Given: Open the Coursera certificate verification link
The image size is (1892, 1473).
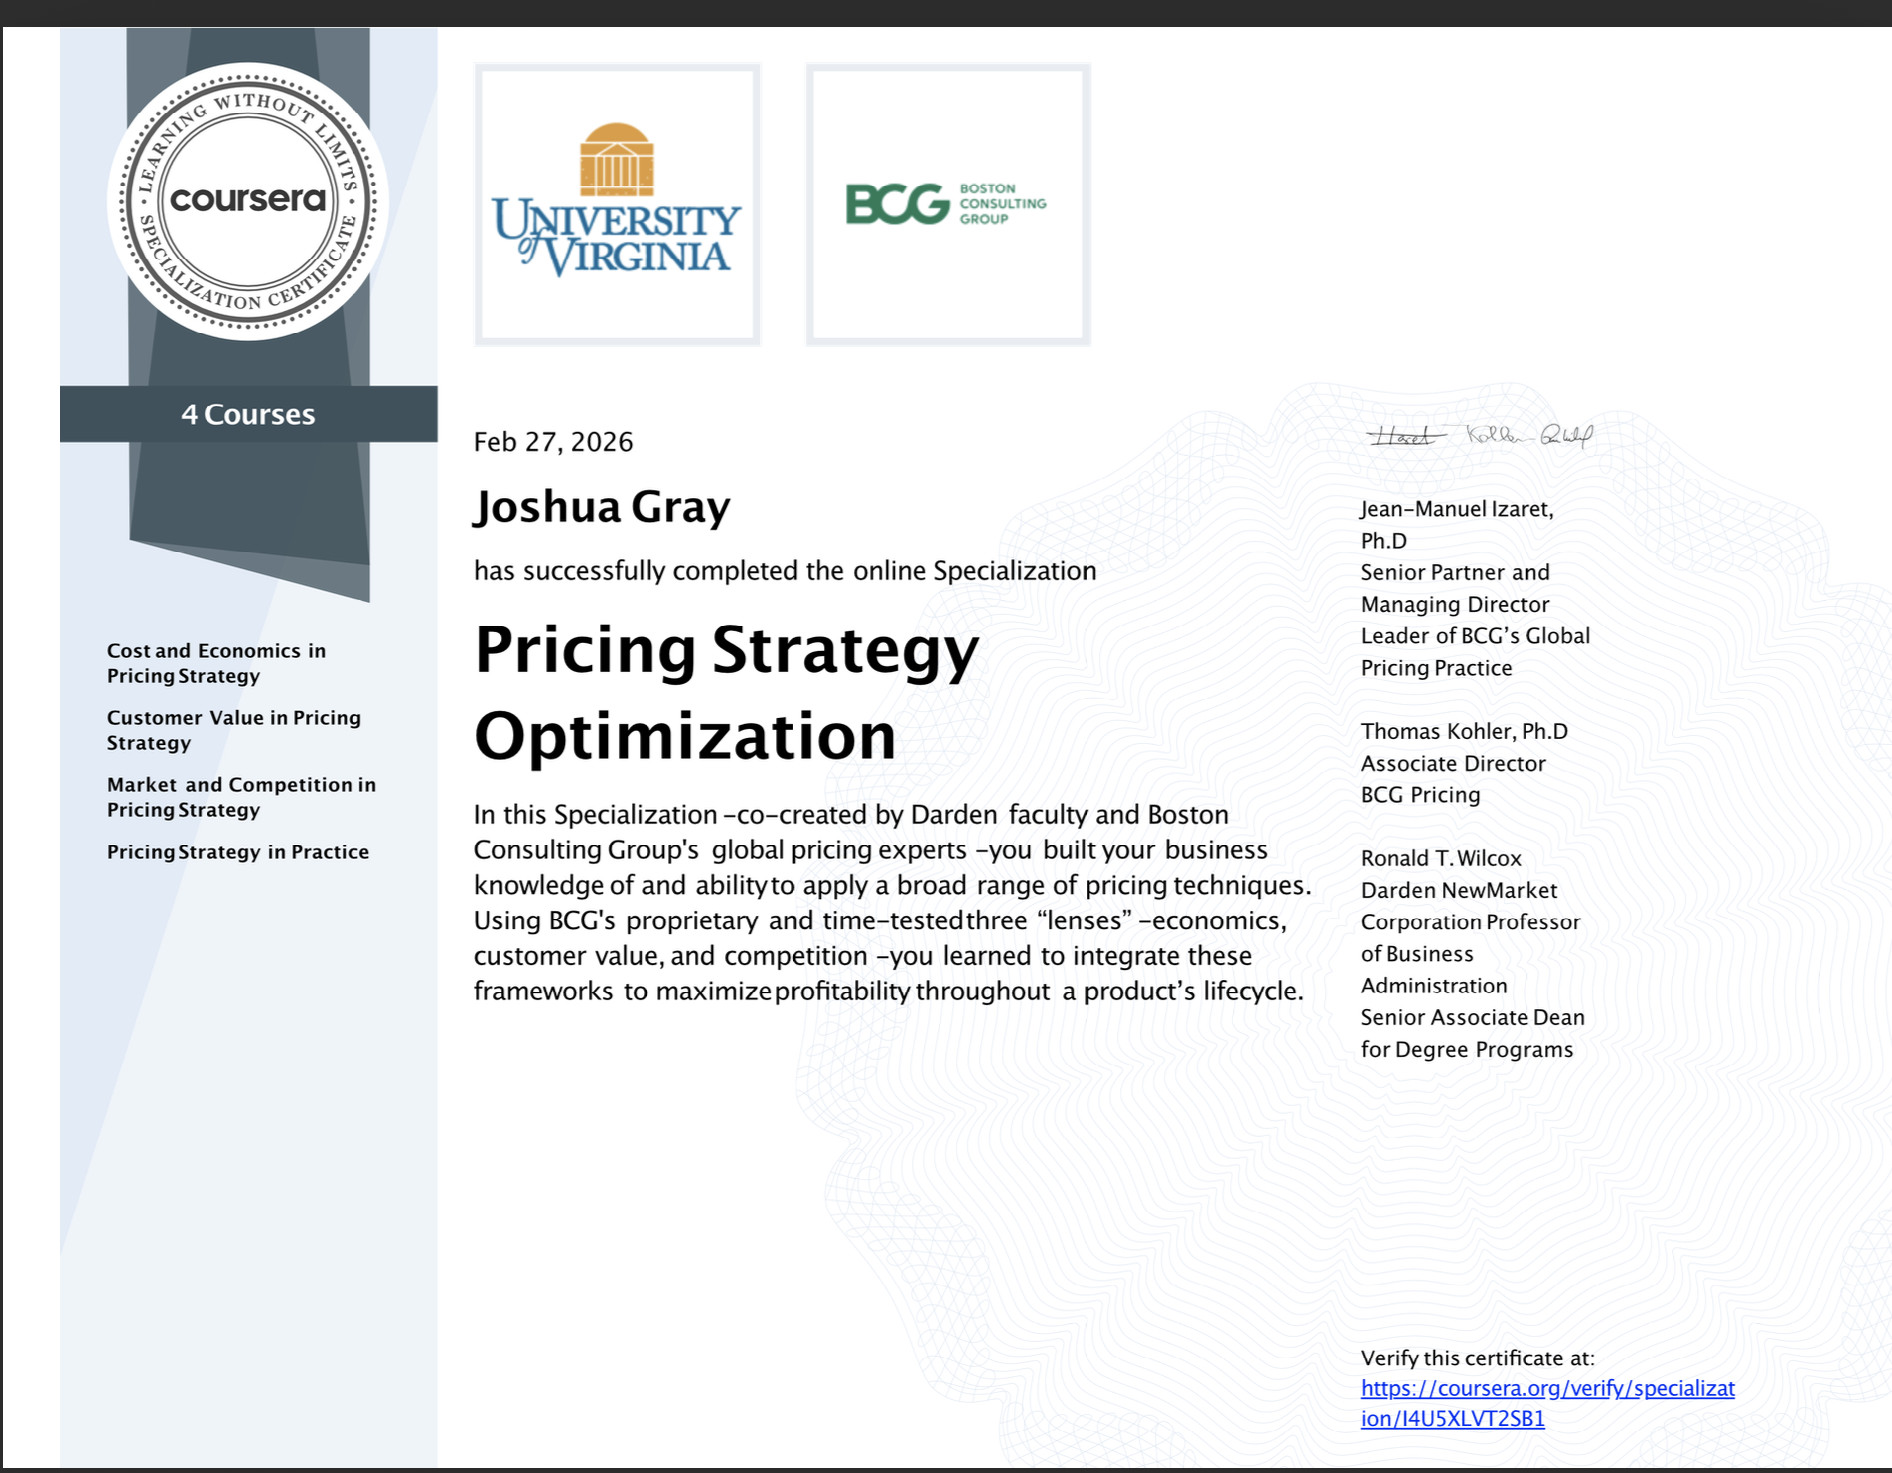Looking at the screenshot, I should pyautogui.click(x=1547, y=1403).
